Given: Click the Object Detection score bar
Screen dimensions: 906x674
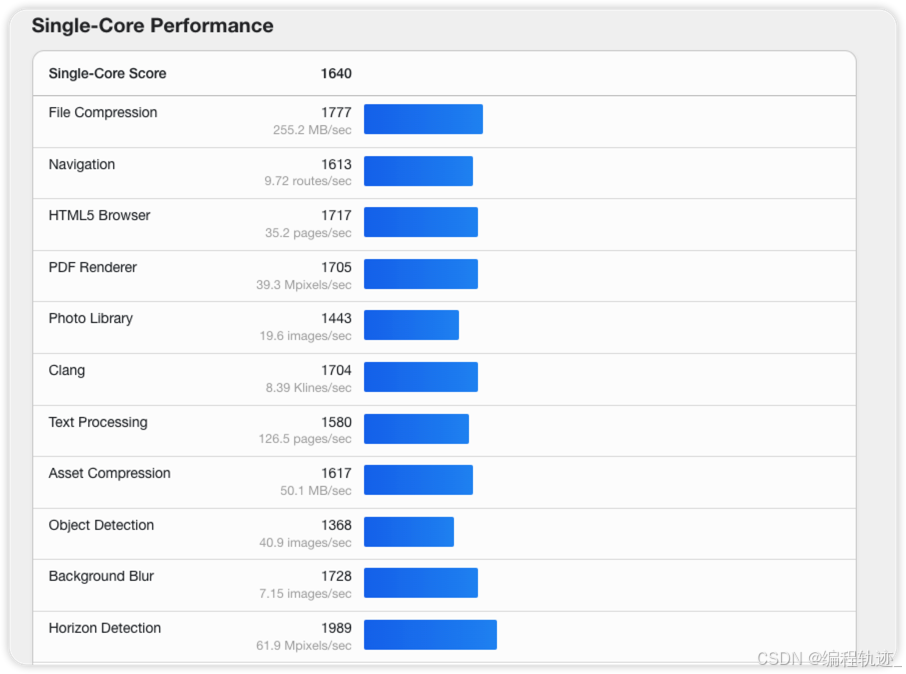Looking at the screenshot, I should [408, 532].
